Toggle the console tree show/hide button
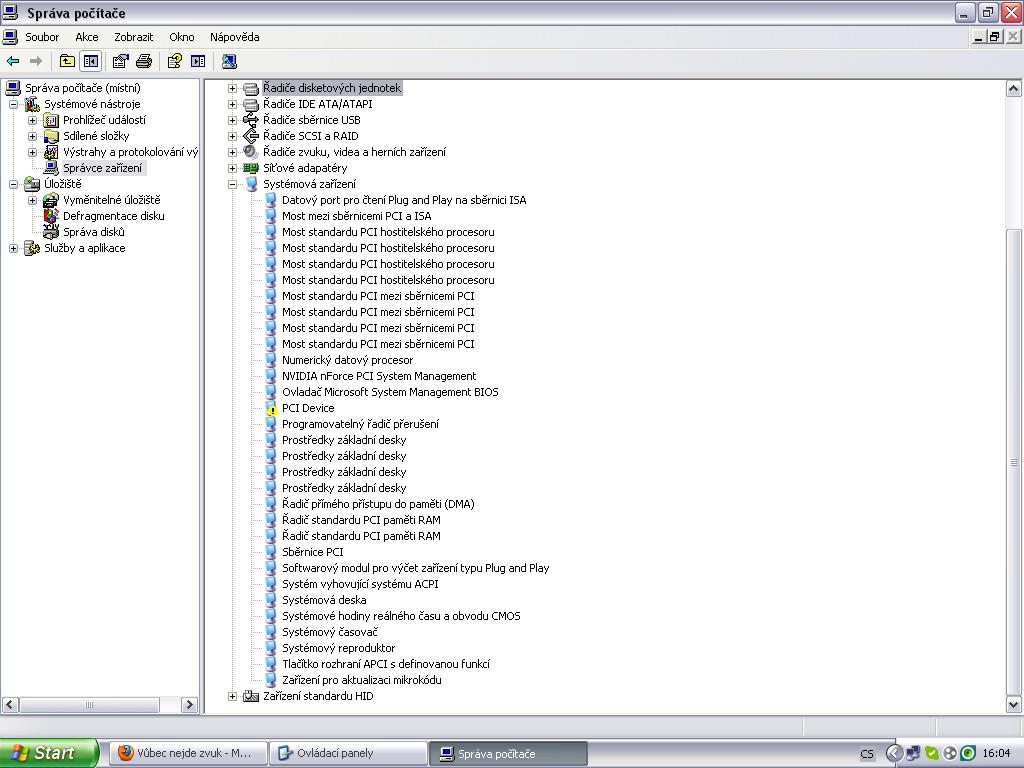1024x768 pixels. (x=91, y=61)
